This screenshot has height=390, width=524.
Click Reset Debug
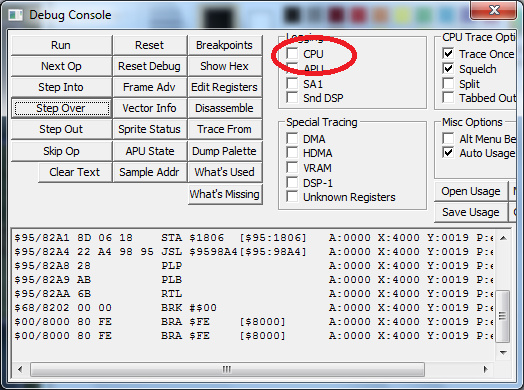point(149,66)
